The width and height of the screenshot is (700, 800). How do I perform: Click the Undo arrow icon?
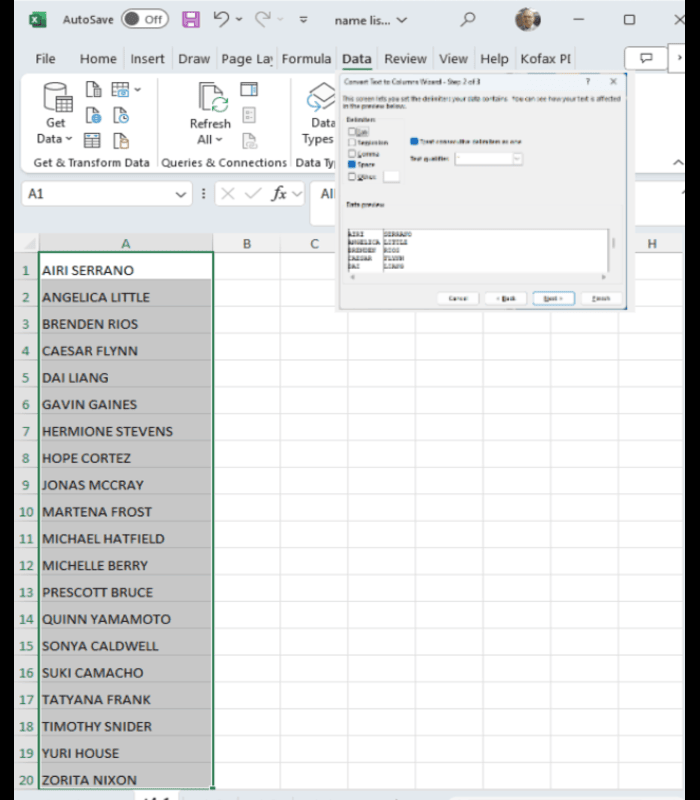222,19
